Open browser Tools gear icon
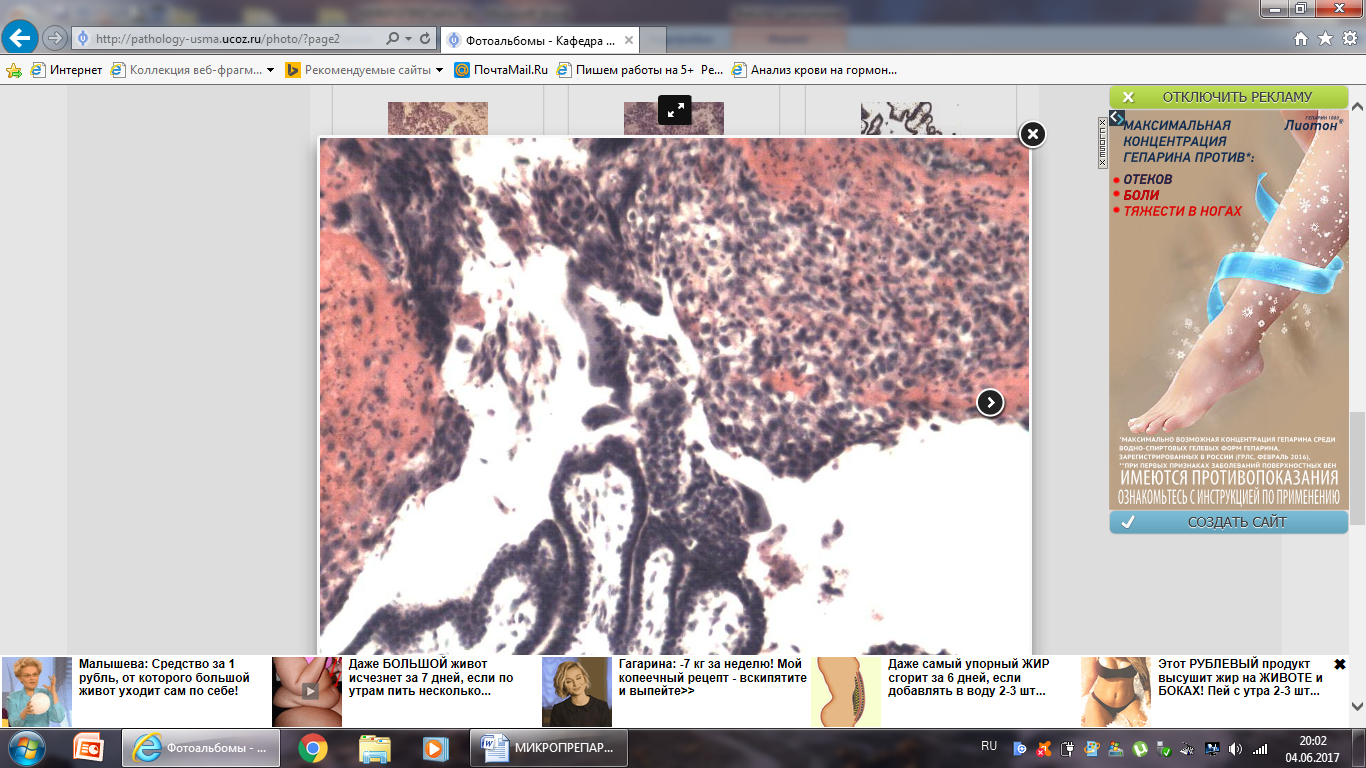Viewport: 1366px width, 768px height. pyautogui.click(x=1349, y=39)
